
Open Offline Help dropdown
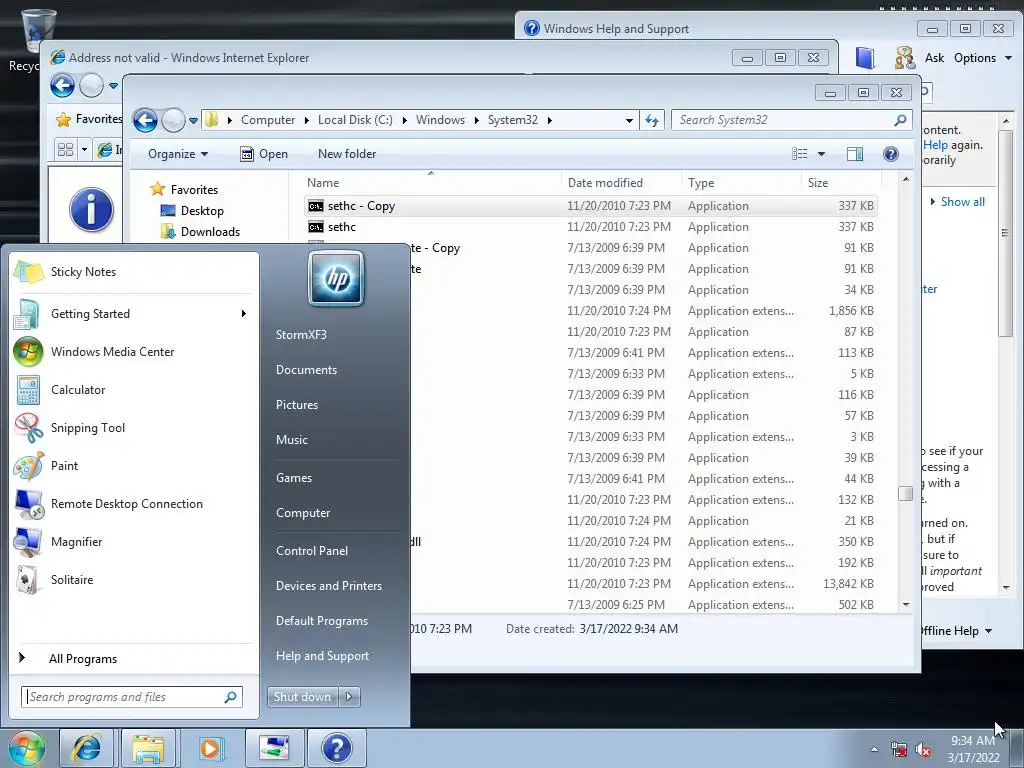point(956,631)
